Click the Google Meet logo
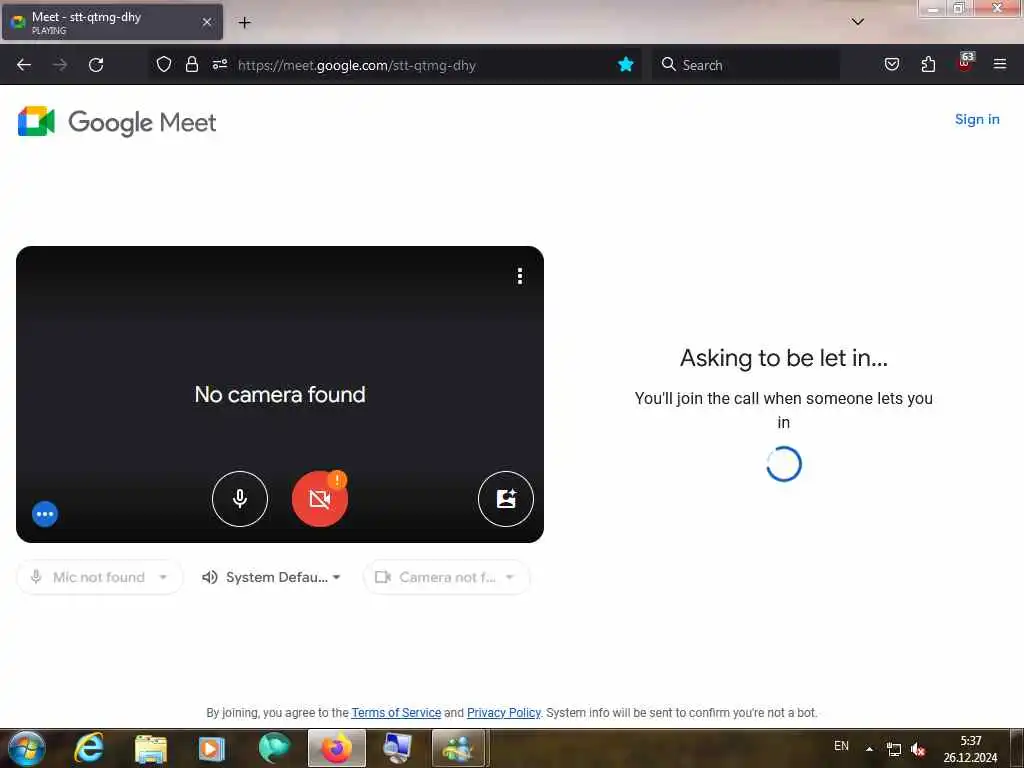The width and height of the screenshot is (1024, 768). click(x=117, y=122)
